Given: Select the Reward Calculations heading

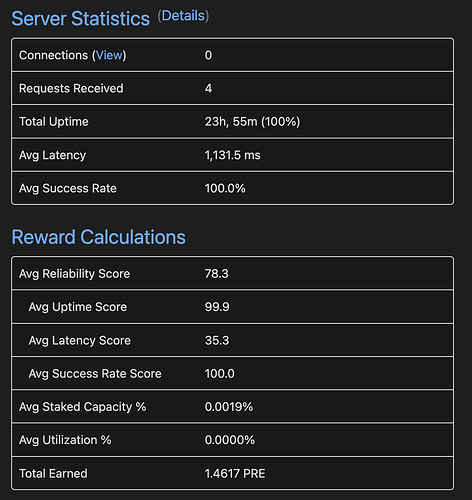Looking at the screenshot, I should coord(99,237).
